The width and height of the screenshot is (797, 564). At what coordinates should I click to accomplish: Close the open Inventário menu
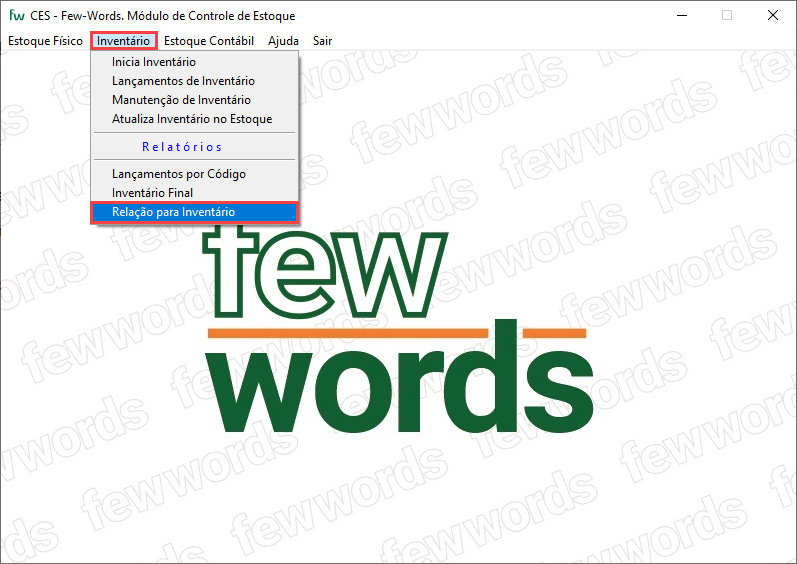tap(124, 41)
